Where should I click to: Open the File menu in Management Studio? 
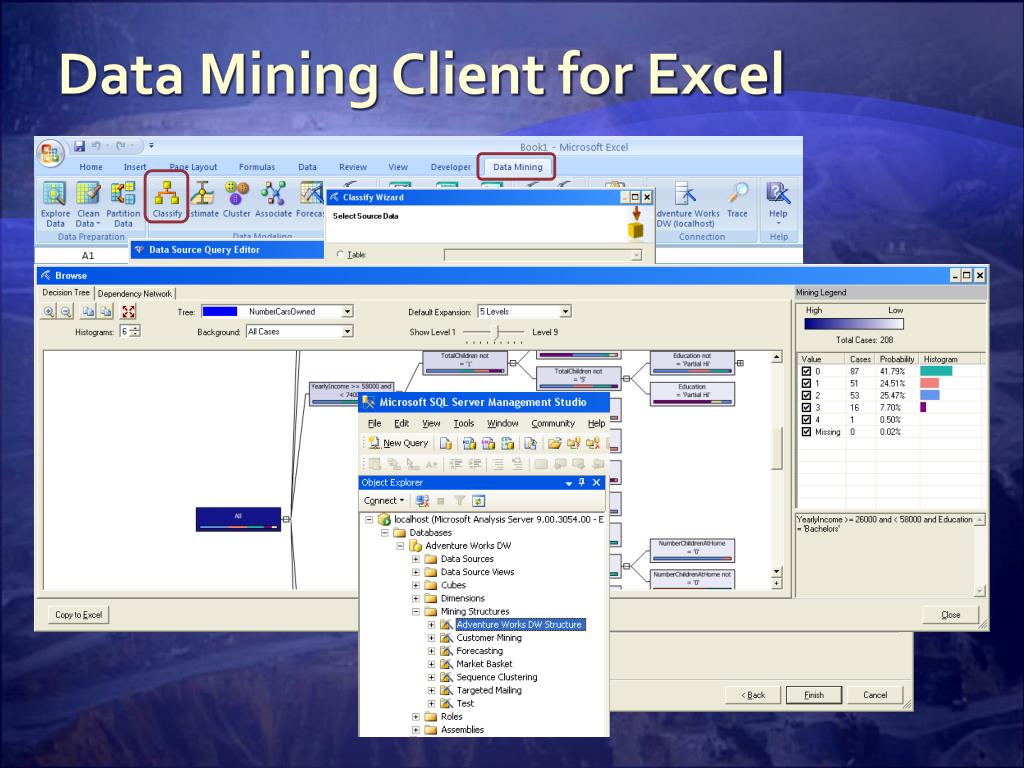[374, 423]
